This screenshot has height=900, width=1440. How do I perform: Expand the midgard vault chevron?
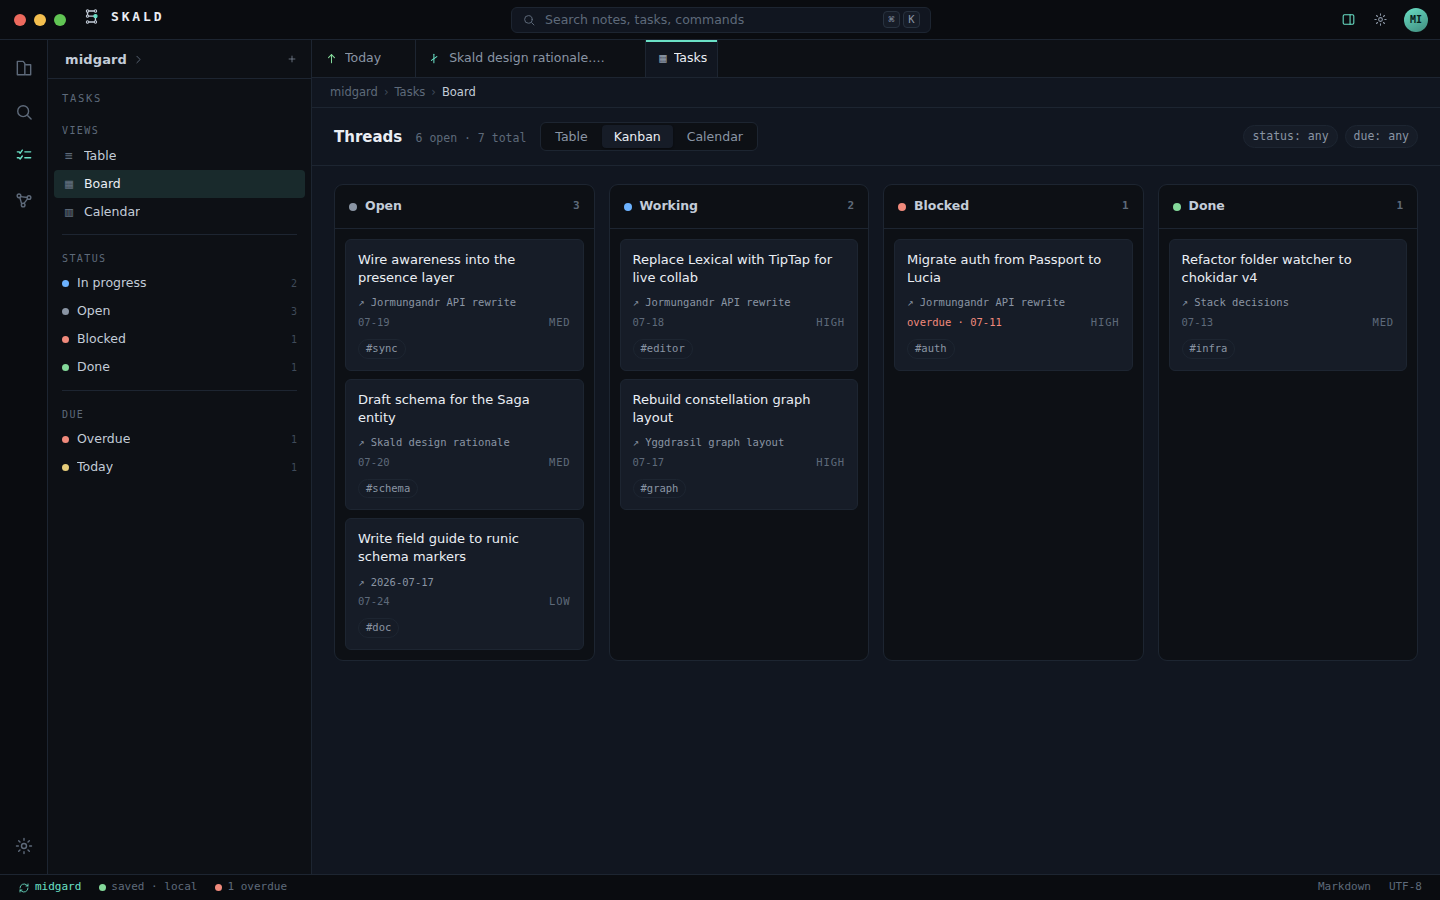click(x=138, y=59)
